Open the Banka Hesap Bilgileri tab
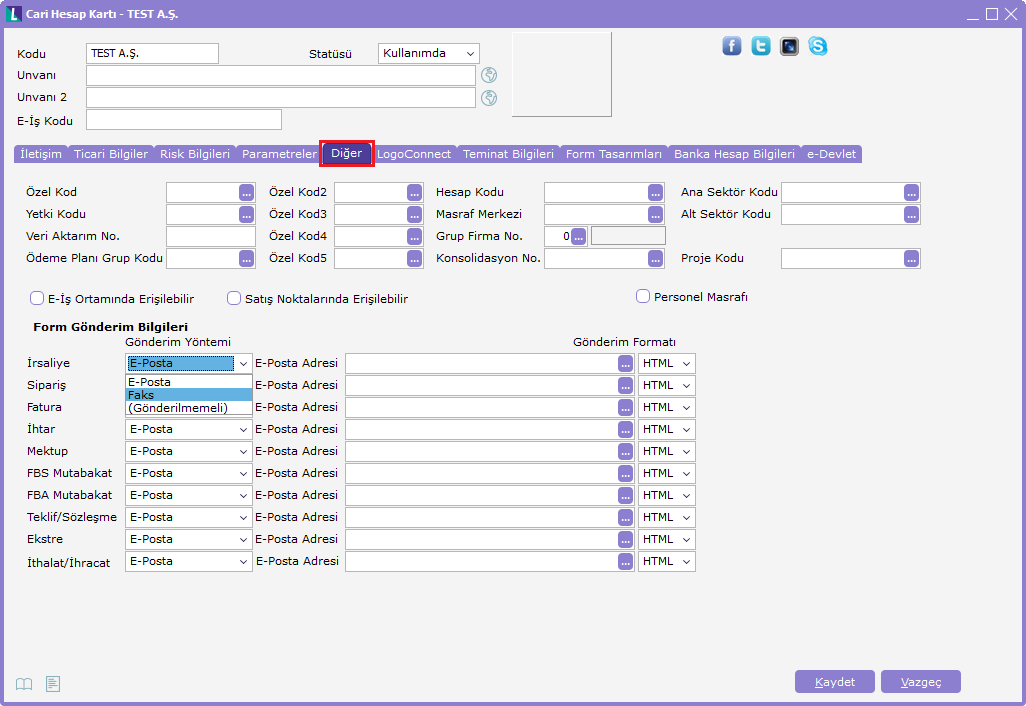1026x706 pixels. tap(734, 154)
